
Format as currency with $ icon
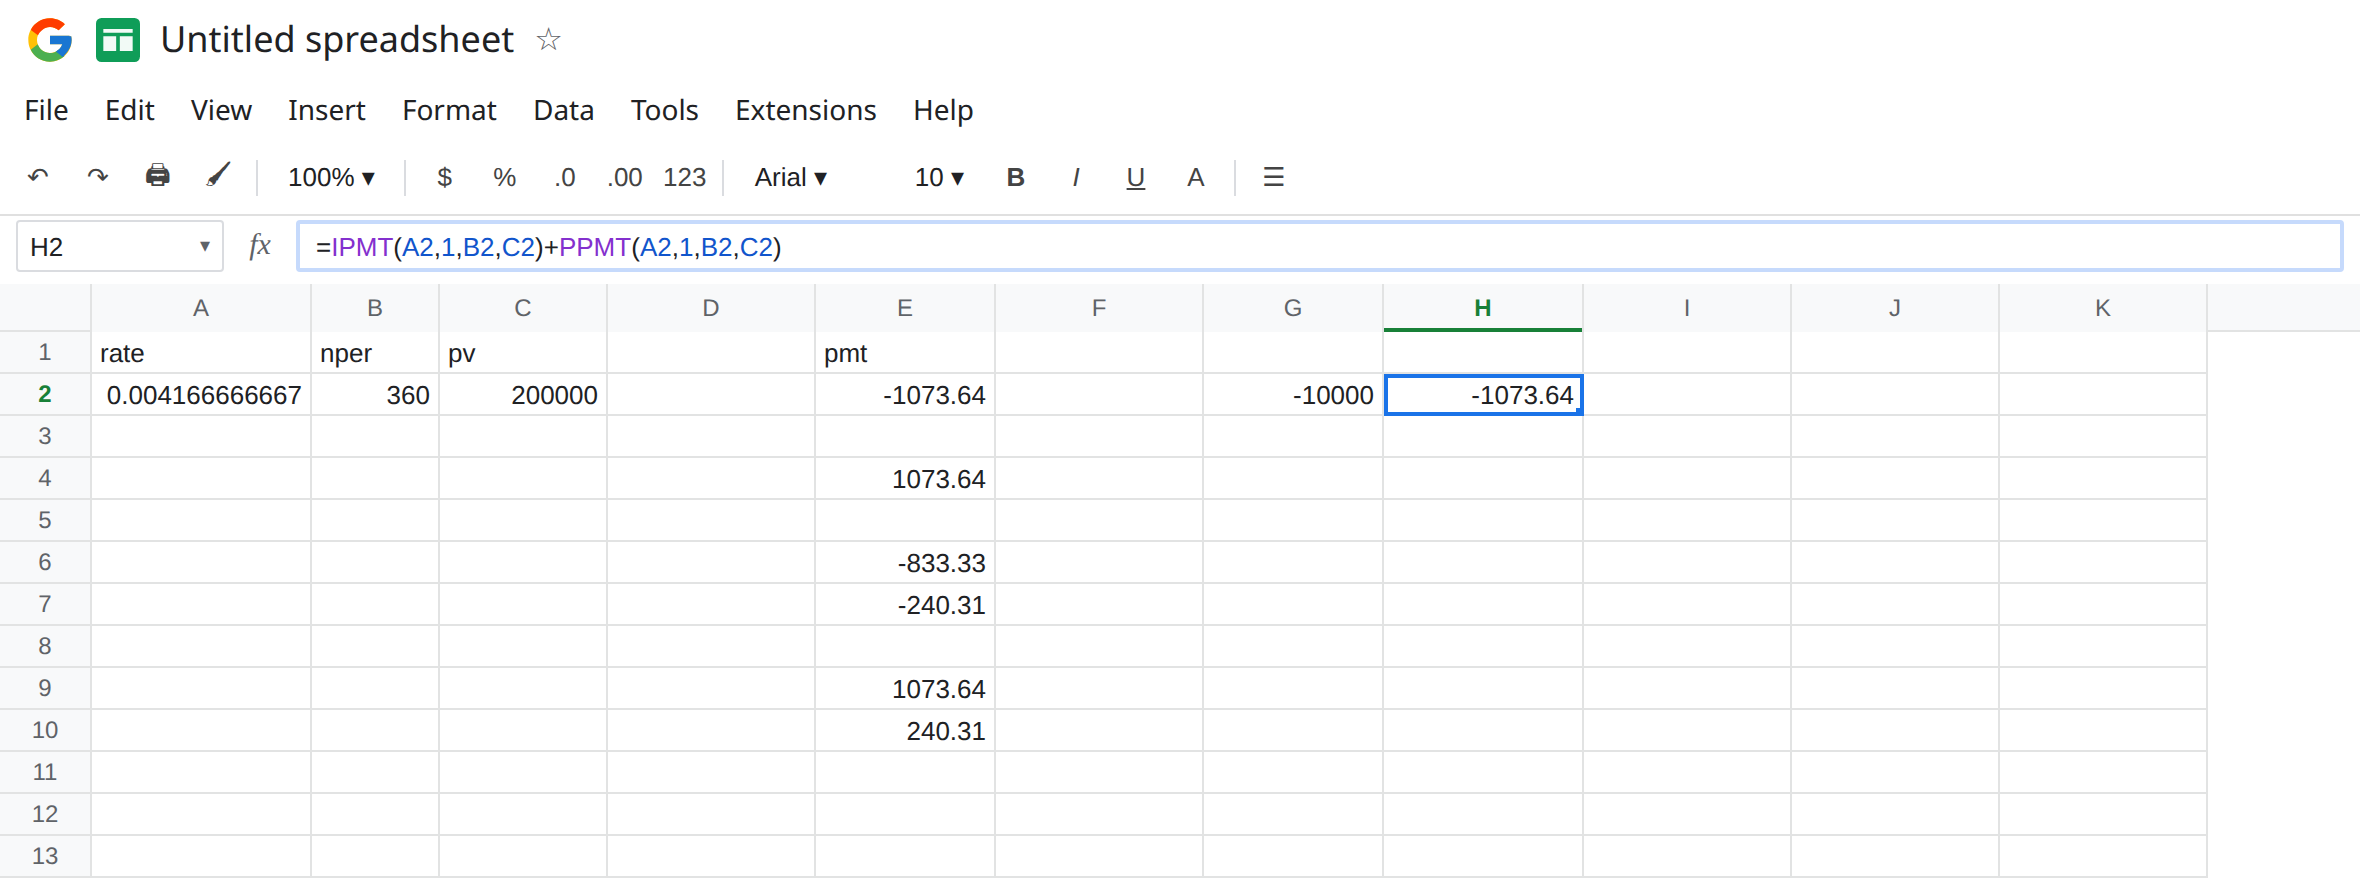[445, 177]
